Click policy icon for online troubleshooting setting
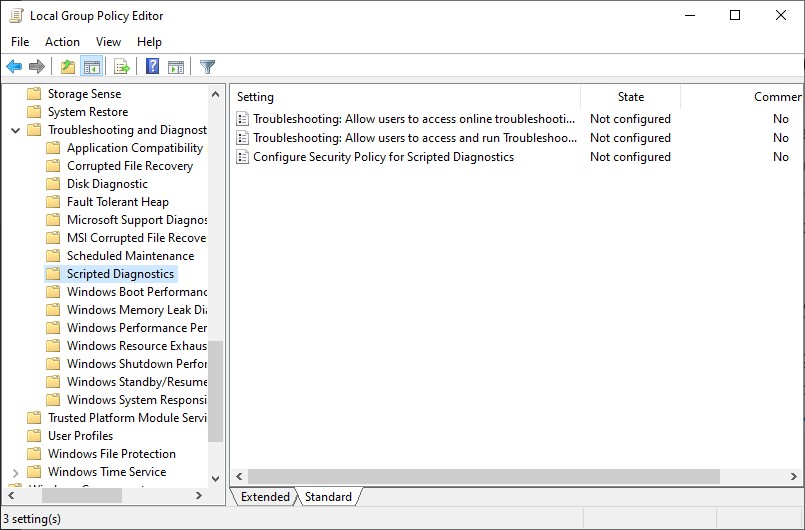805x530 pixels. tap(242, 119)
